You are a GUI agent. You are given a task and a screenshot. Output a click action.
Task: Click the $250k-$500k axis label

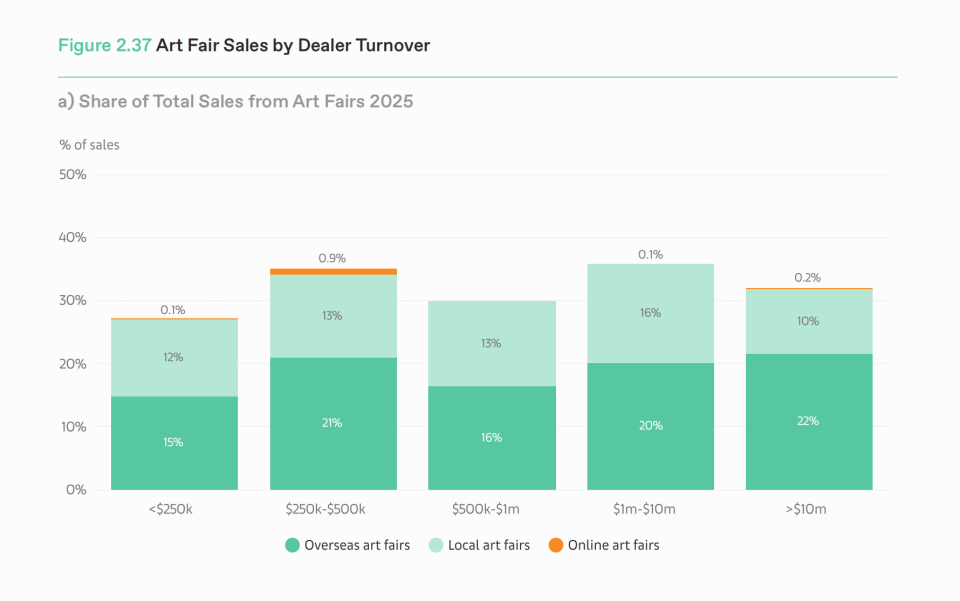pos(325,509)
